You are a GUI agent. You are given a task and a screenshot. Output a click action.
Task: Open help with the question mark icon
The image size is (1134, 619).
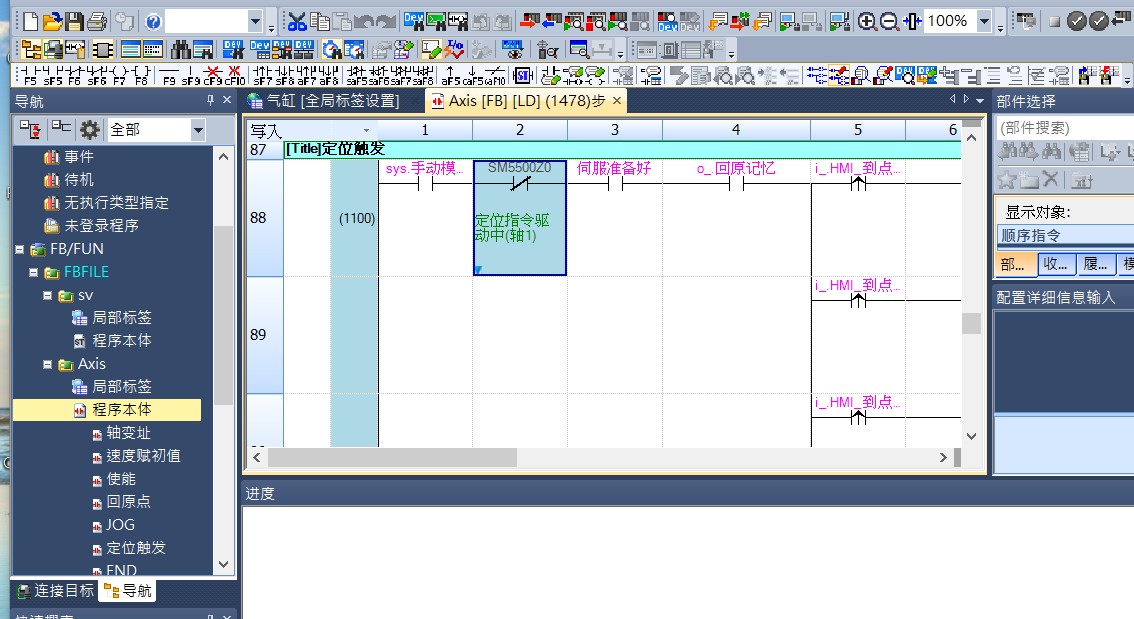[153, 21]
